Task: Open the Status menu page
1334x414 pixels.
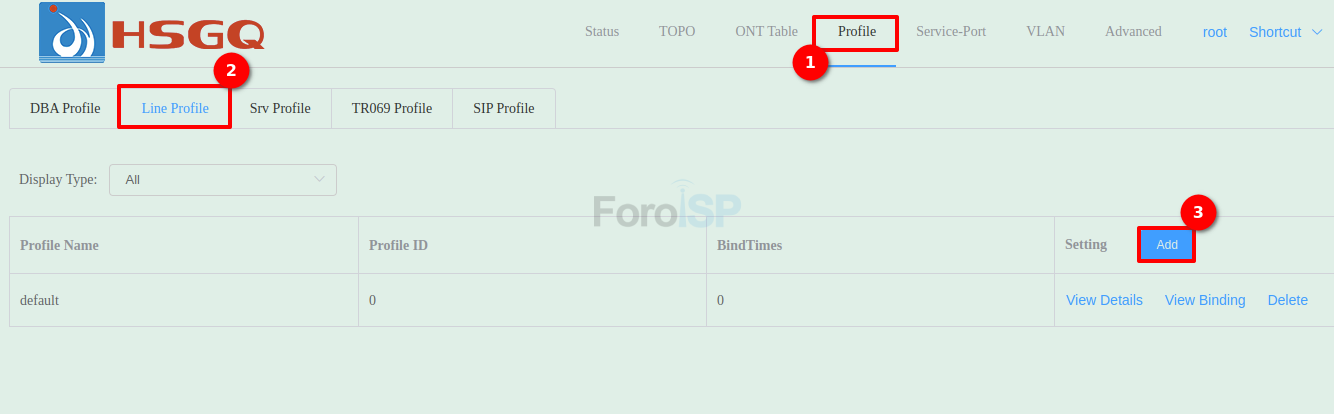Action: pos(602,32)
